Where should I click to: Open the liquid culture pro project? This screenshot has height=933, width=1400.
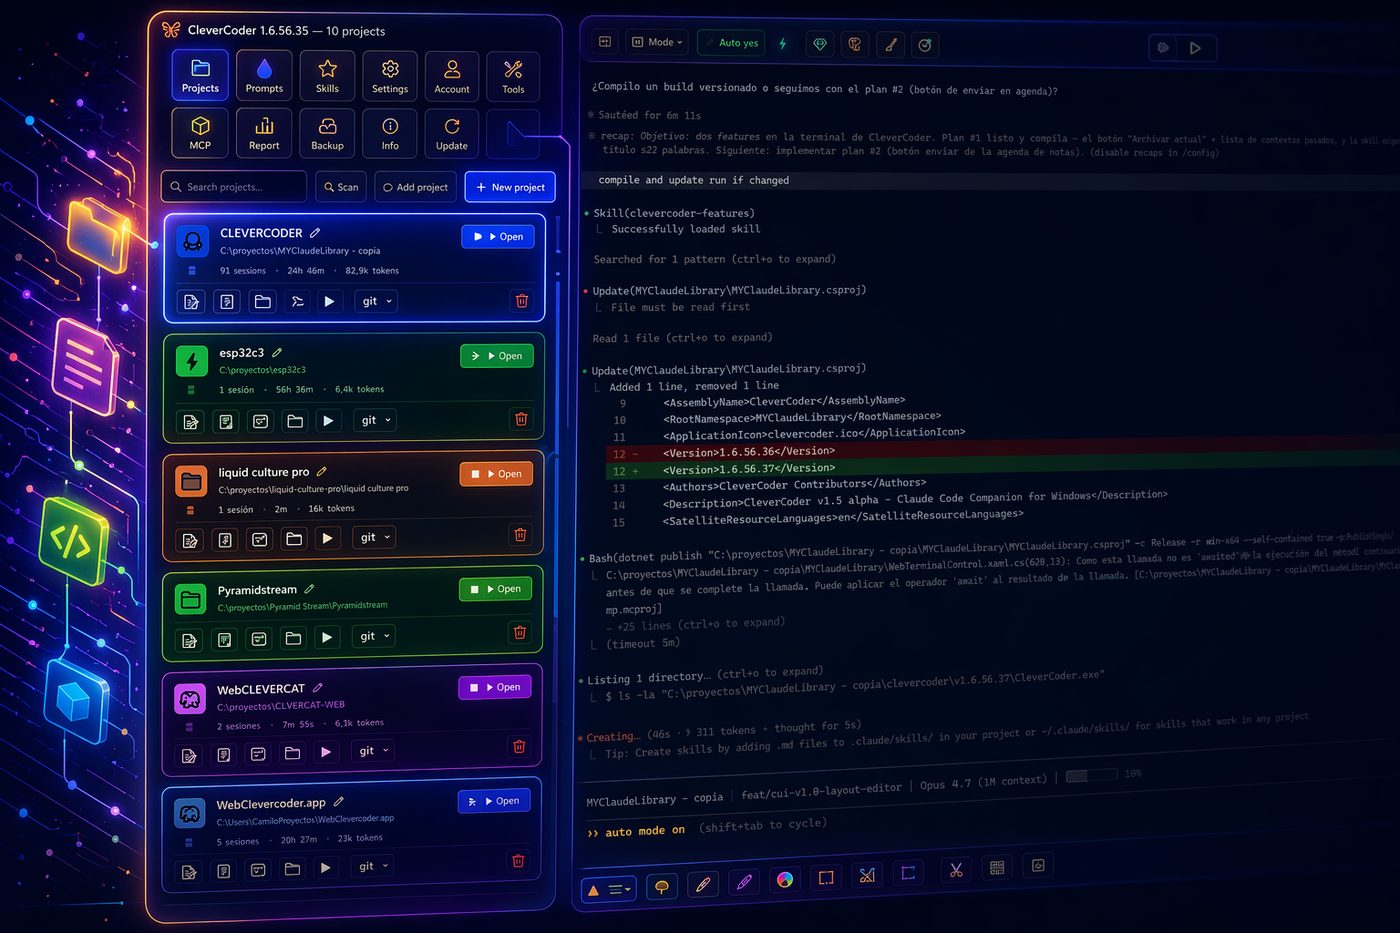[x=496, y=474]
